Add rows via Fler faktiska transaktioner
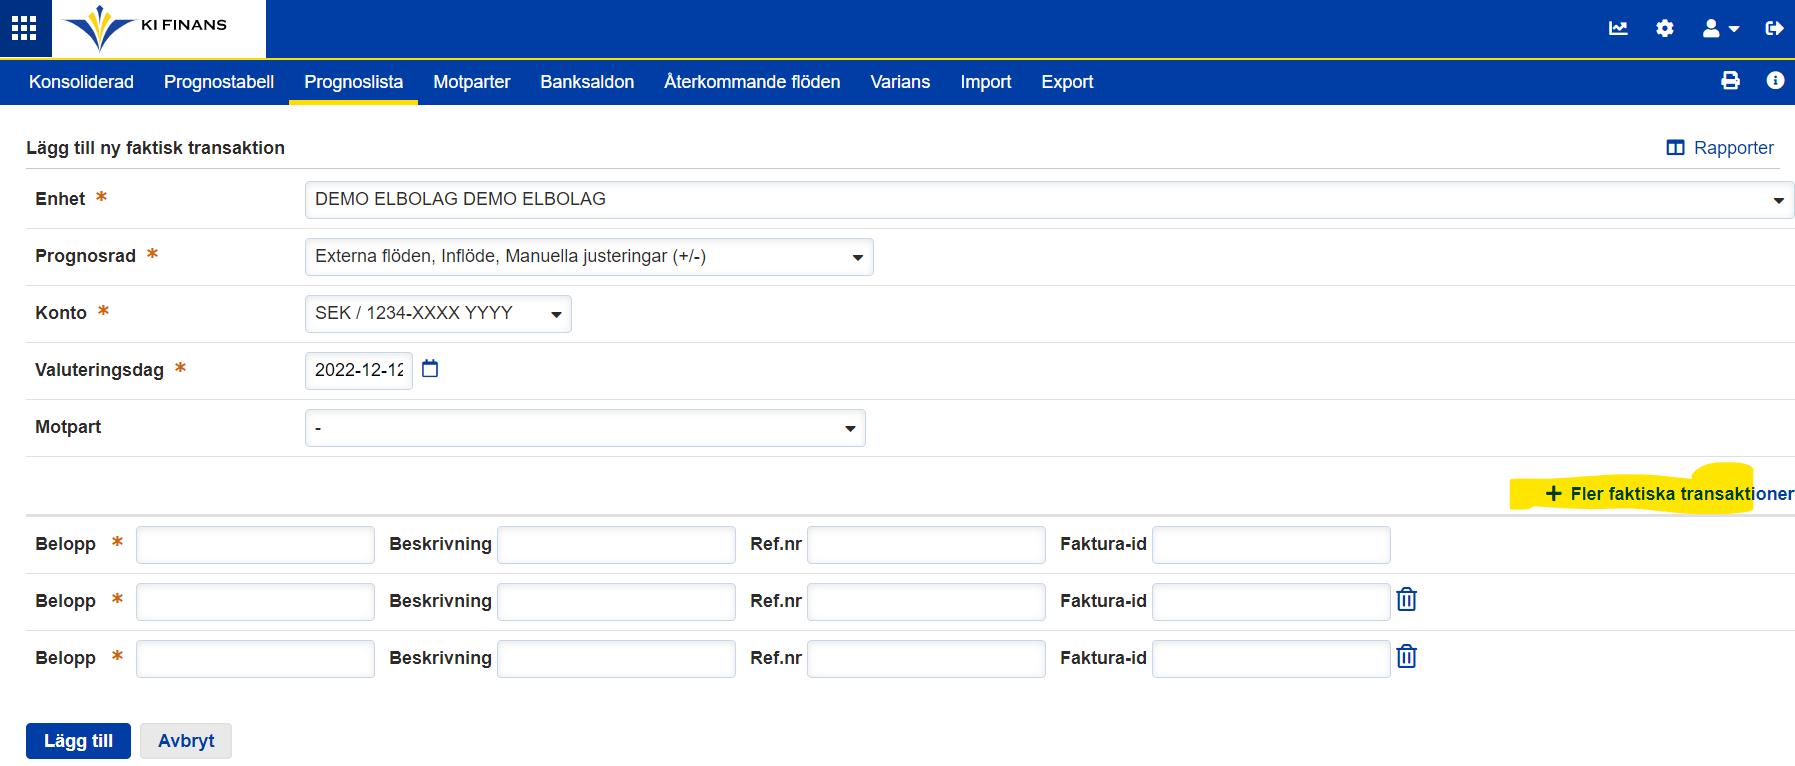 [1668, 494]
